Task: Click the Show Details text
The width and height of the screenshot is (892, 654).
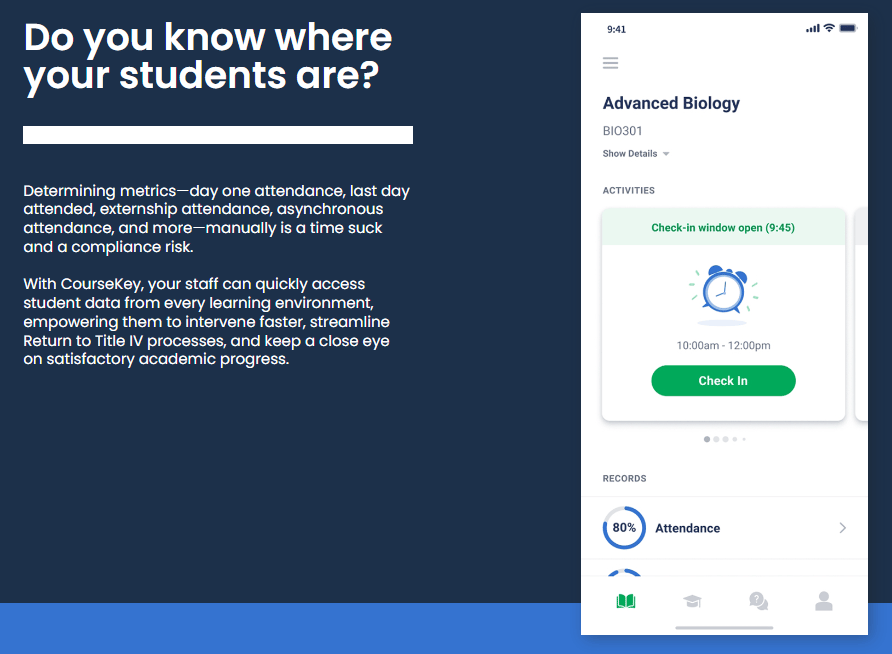Action: tap(630, 154)
